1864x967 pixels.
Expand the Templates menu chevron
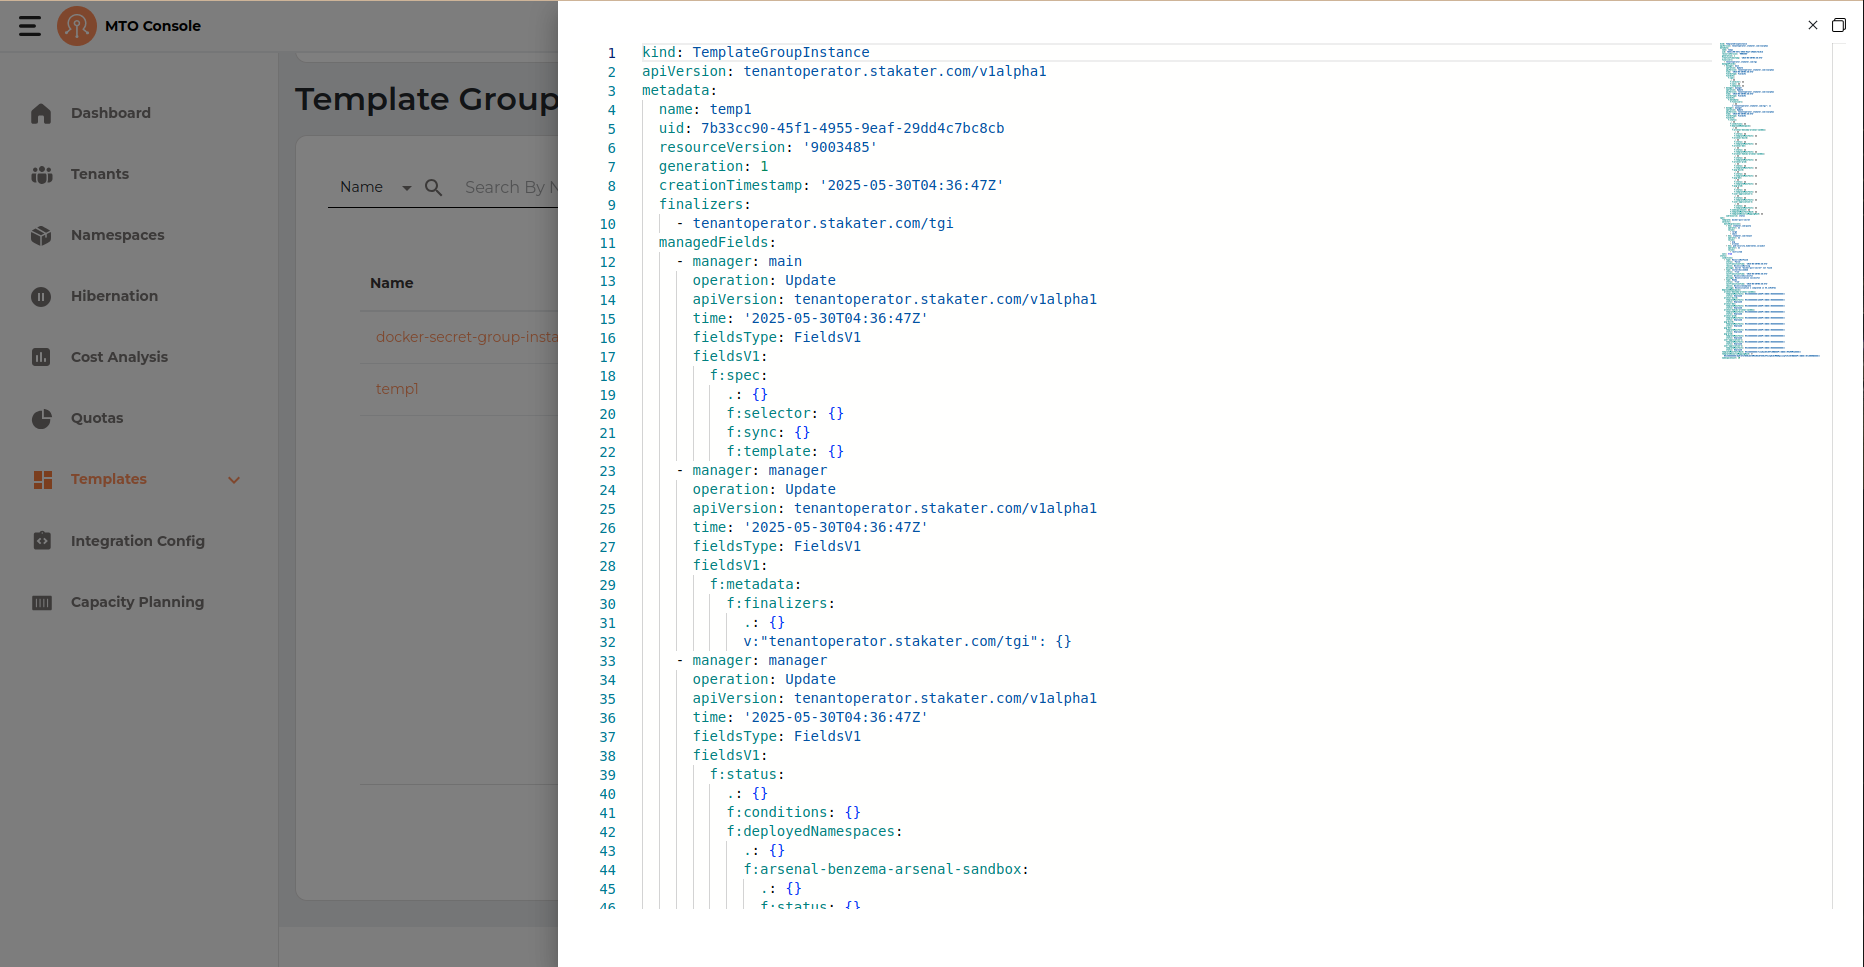(x=234, y=480)
